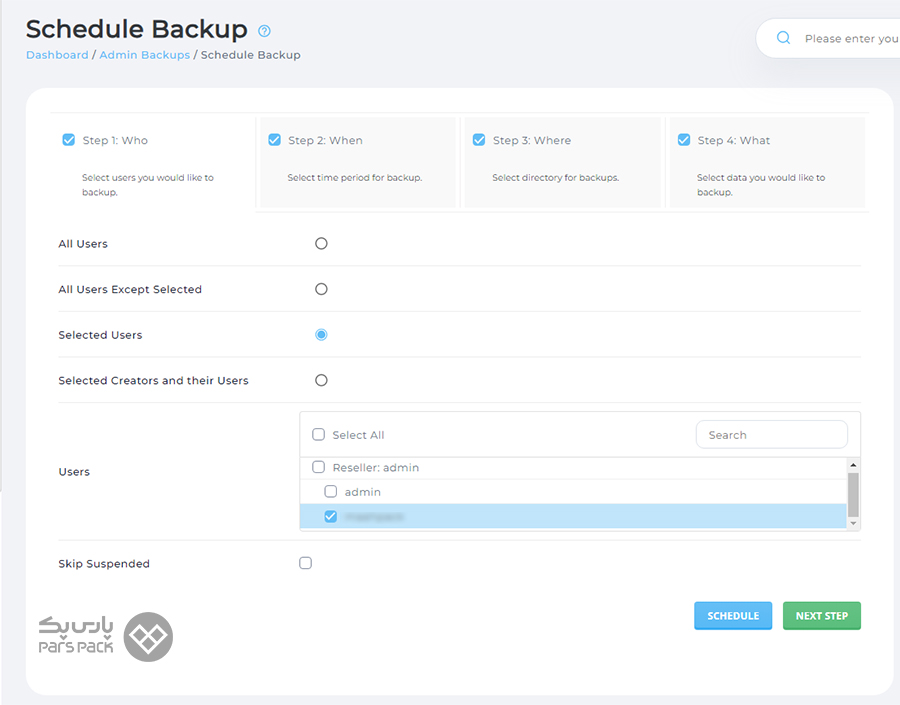Screen dimensions: 900x705
Task: Switch to Step 3: Where tab
Action: pyautogui.click(x=562, y=162)
